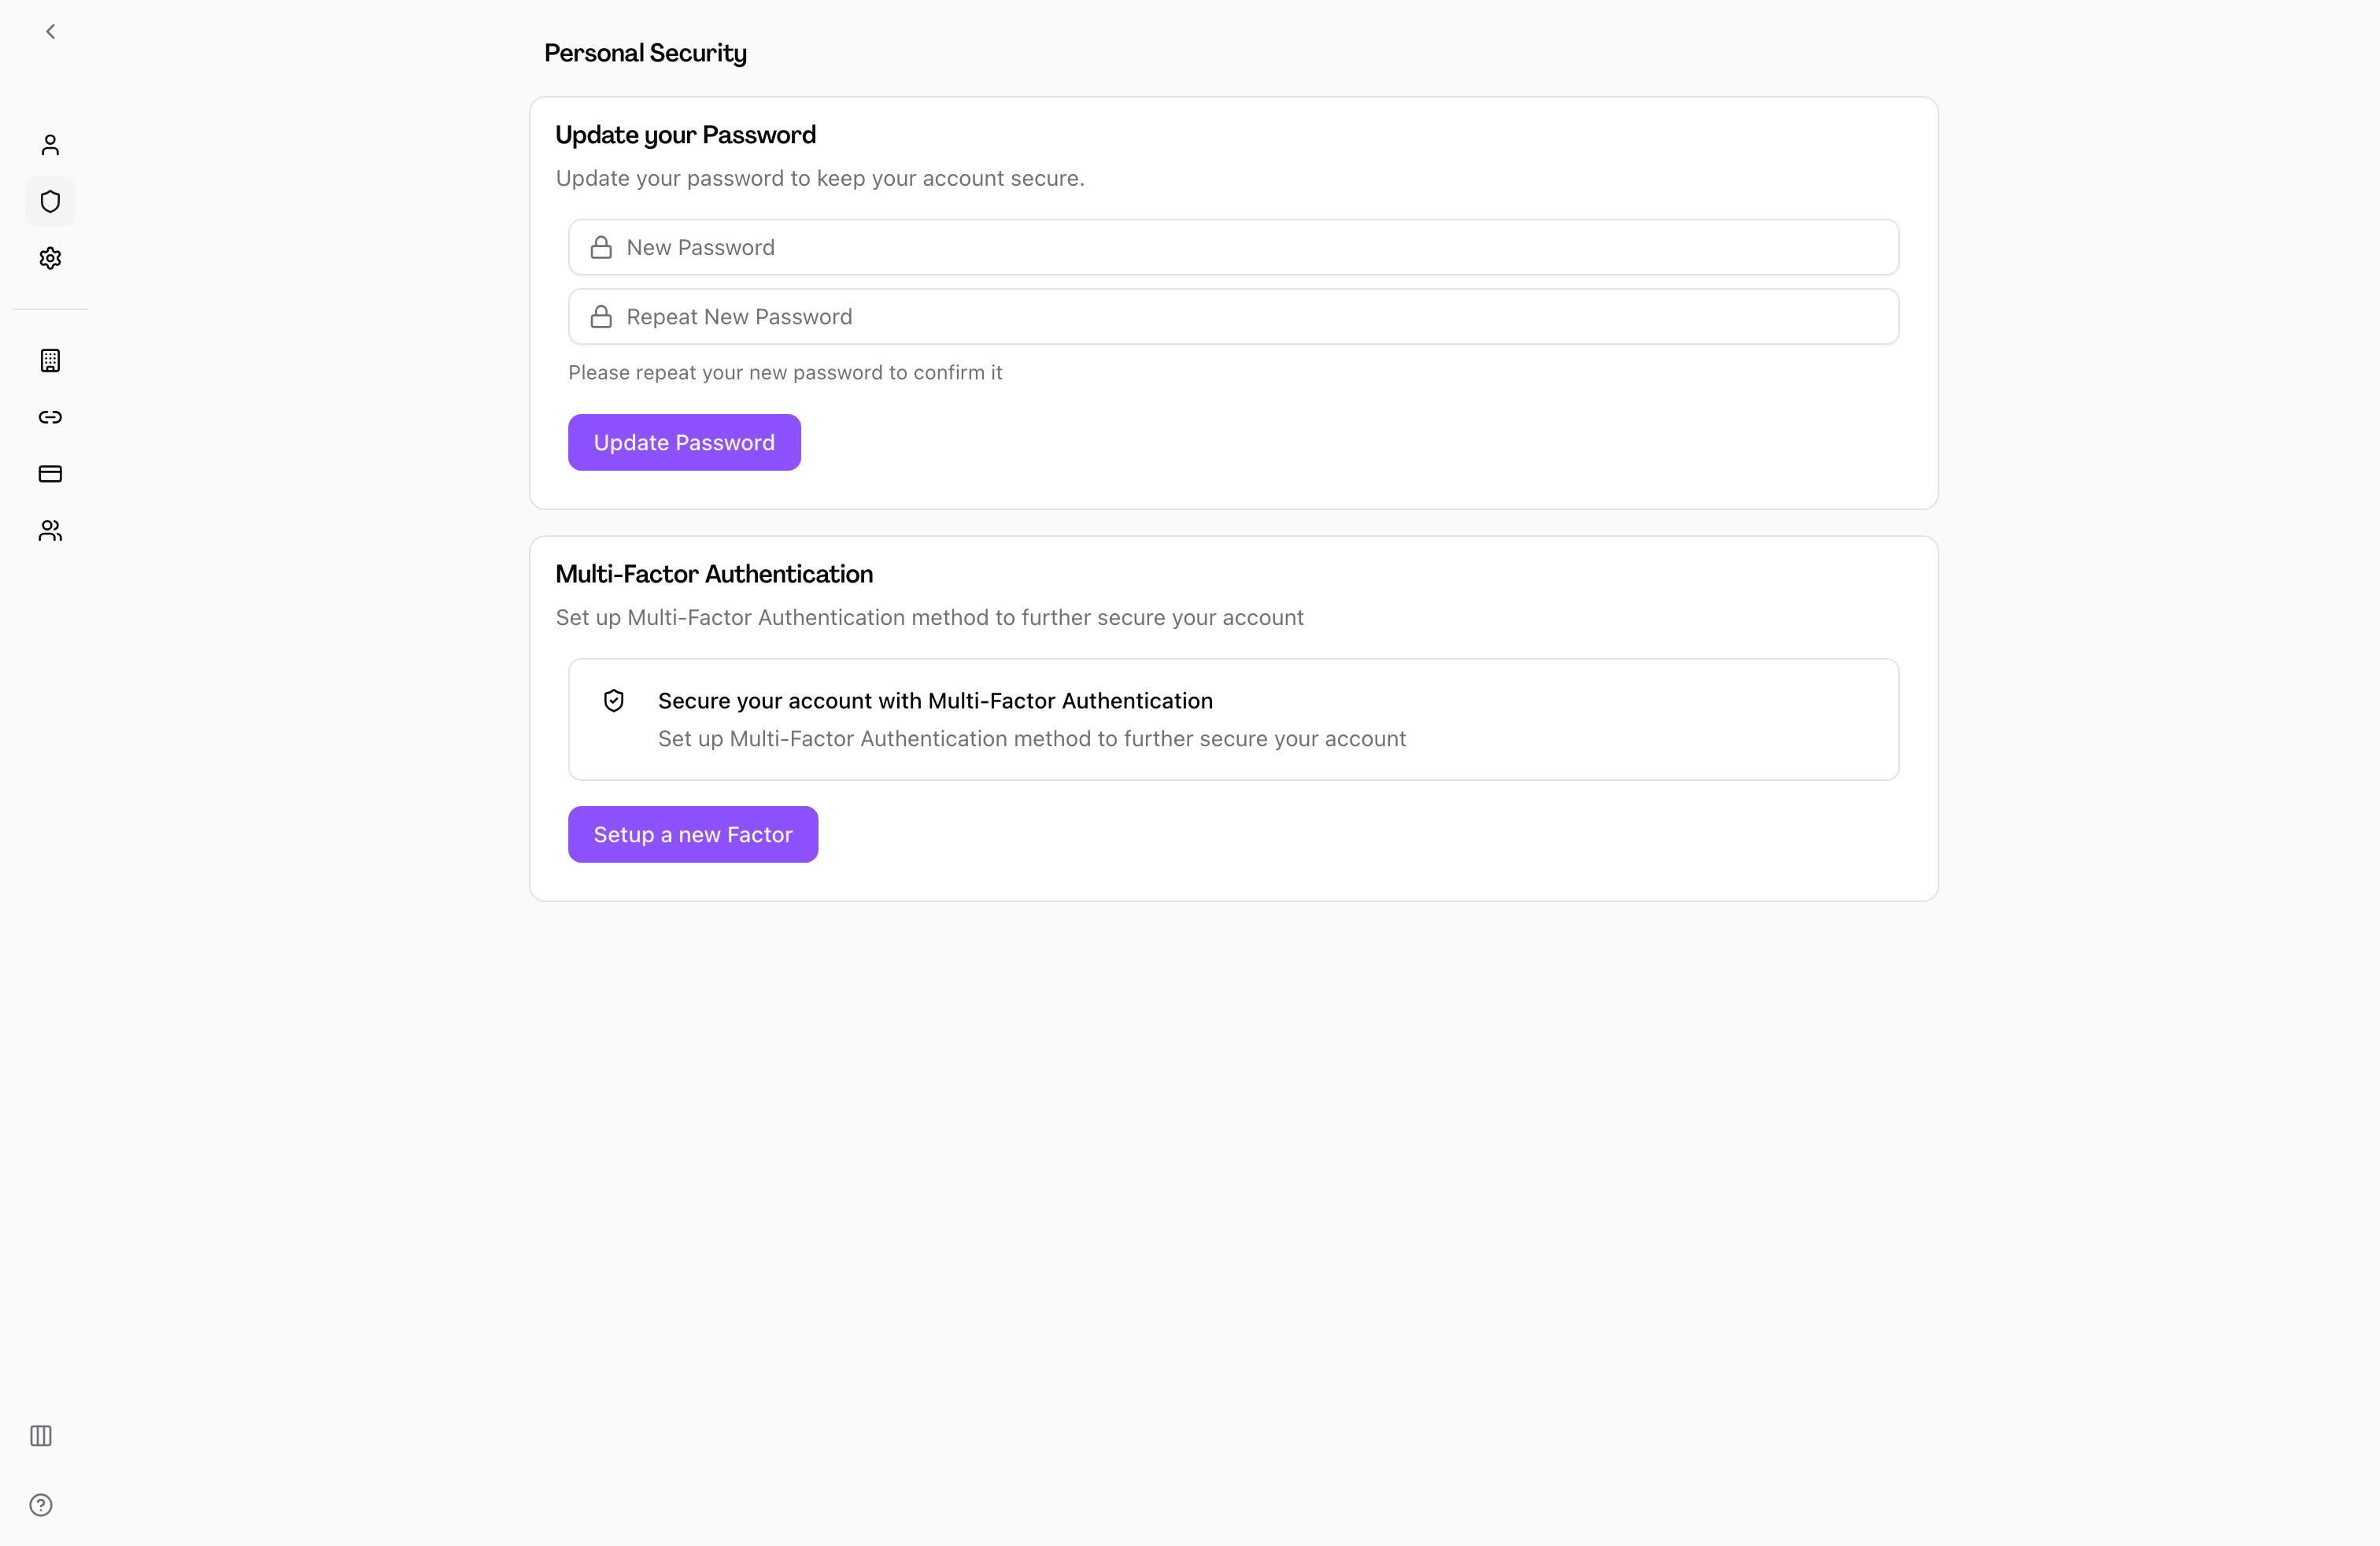Click the chain link icon in sidebar
Screen dimensions: 2380x1546
[x=50, y=417]
